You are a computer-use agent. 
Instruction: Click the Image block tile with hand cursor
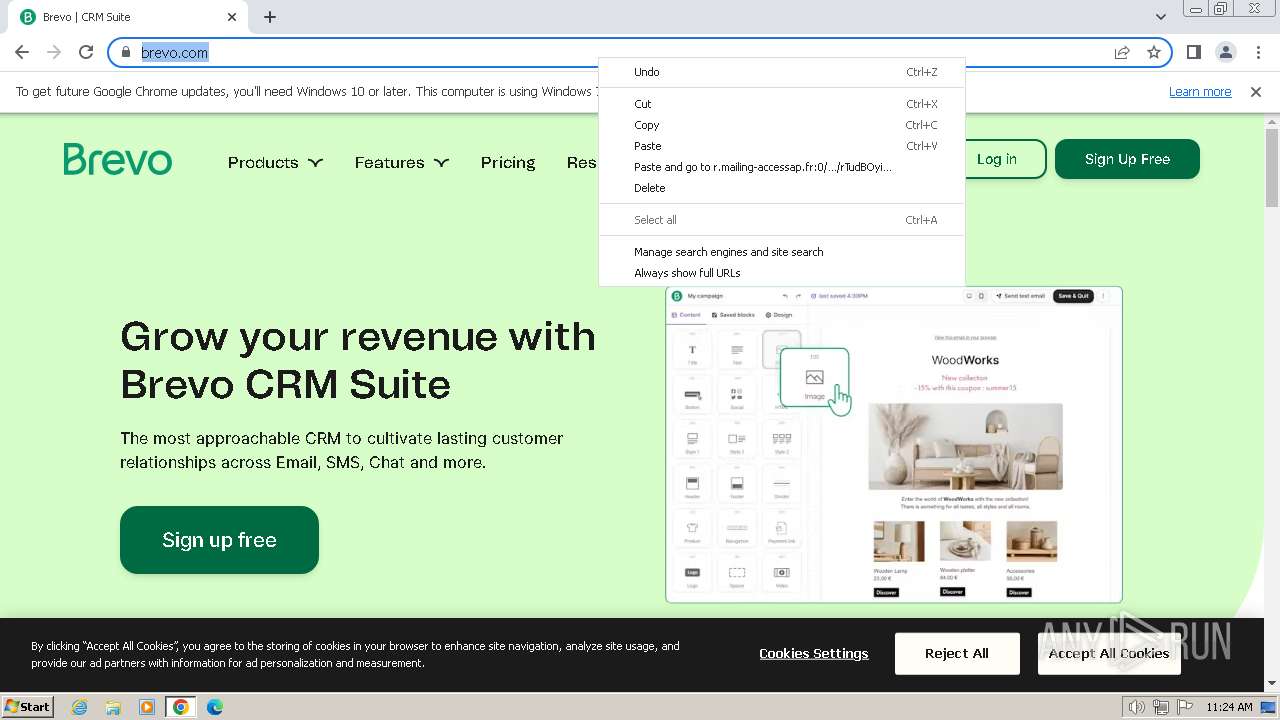click(x=815, y=376)
